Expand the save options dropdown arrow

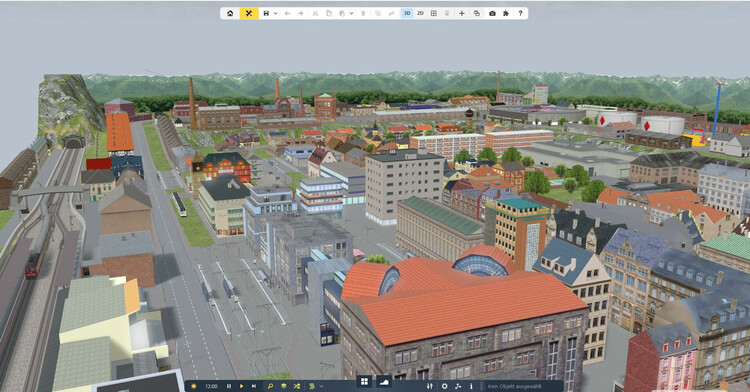(276, 13)
